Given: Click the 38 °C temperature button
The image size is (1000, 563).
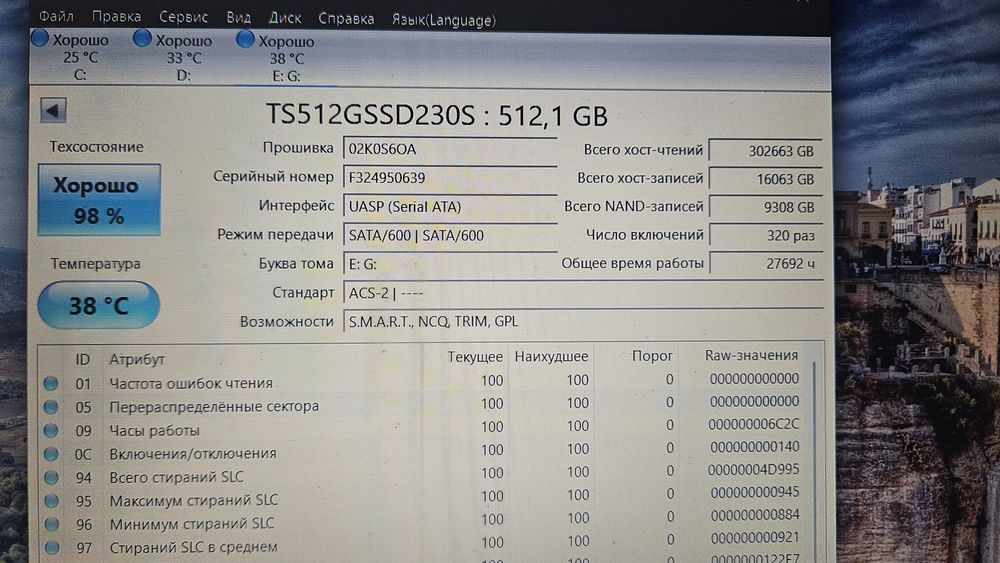Looking at the screenshot, I should pyautogui.click(x=99, y=305).
